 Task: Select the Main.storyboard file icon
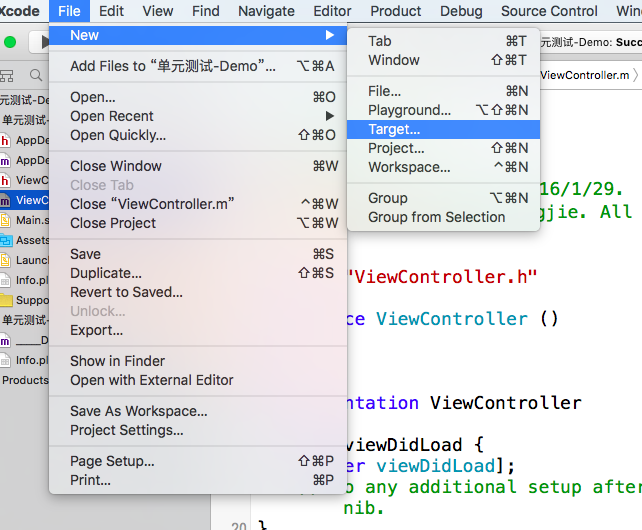6,220
